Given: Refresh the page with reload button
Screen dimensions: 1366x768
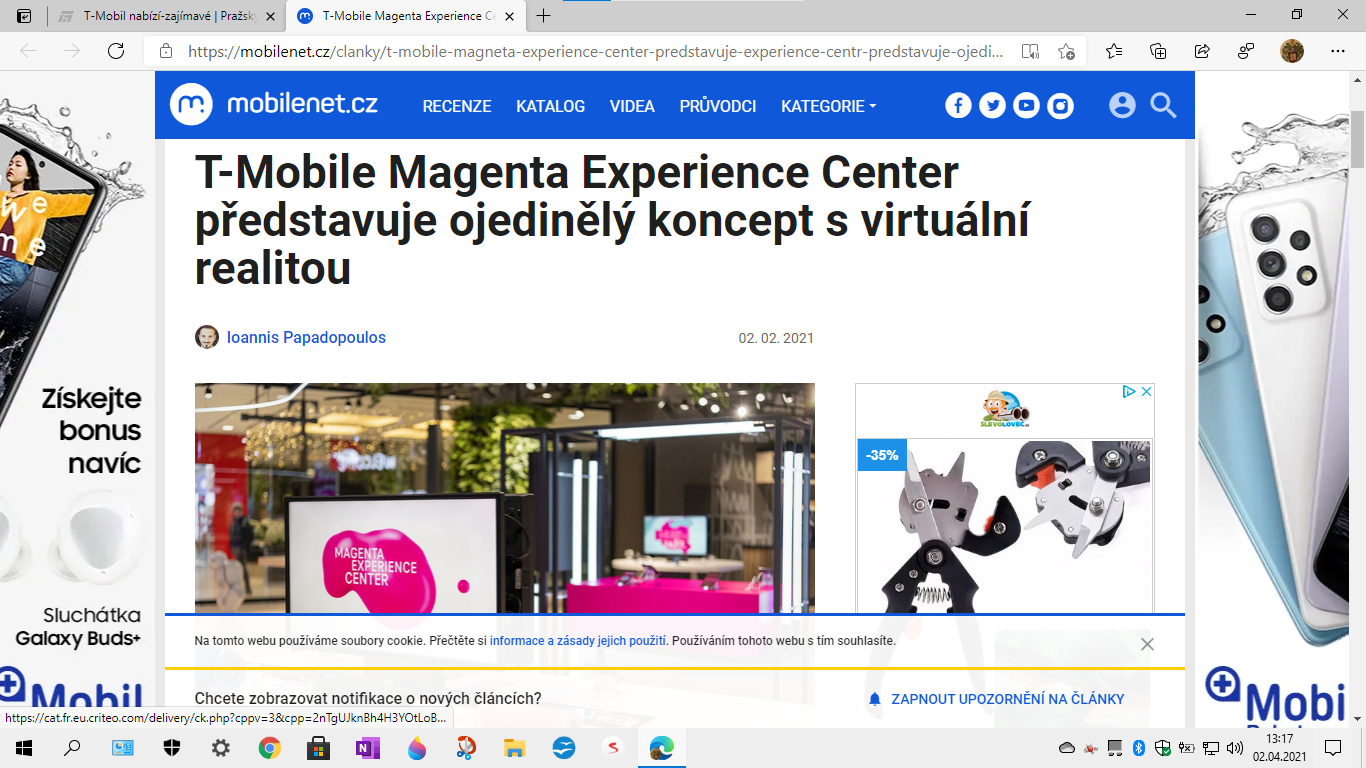Looking at the screenshot, I should click(x=116, y=52).
